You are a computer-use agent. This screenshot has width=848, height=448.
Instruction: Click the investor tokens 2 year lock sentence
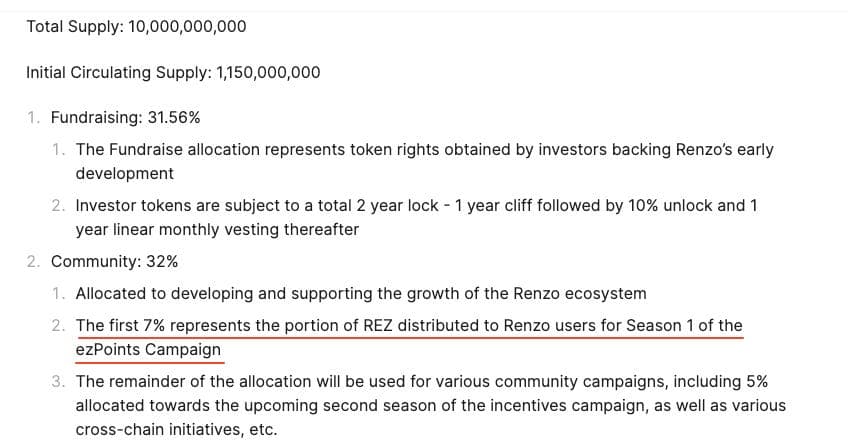(x=416, y=218)
